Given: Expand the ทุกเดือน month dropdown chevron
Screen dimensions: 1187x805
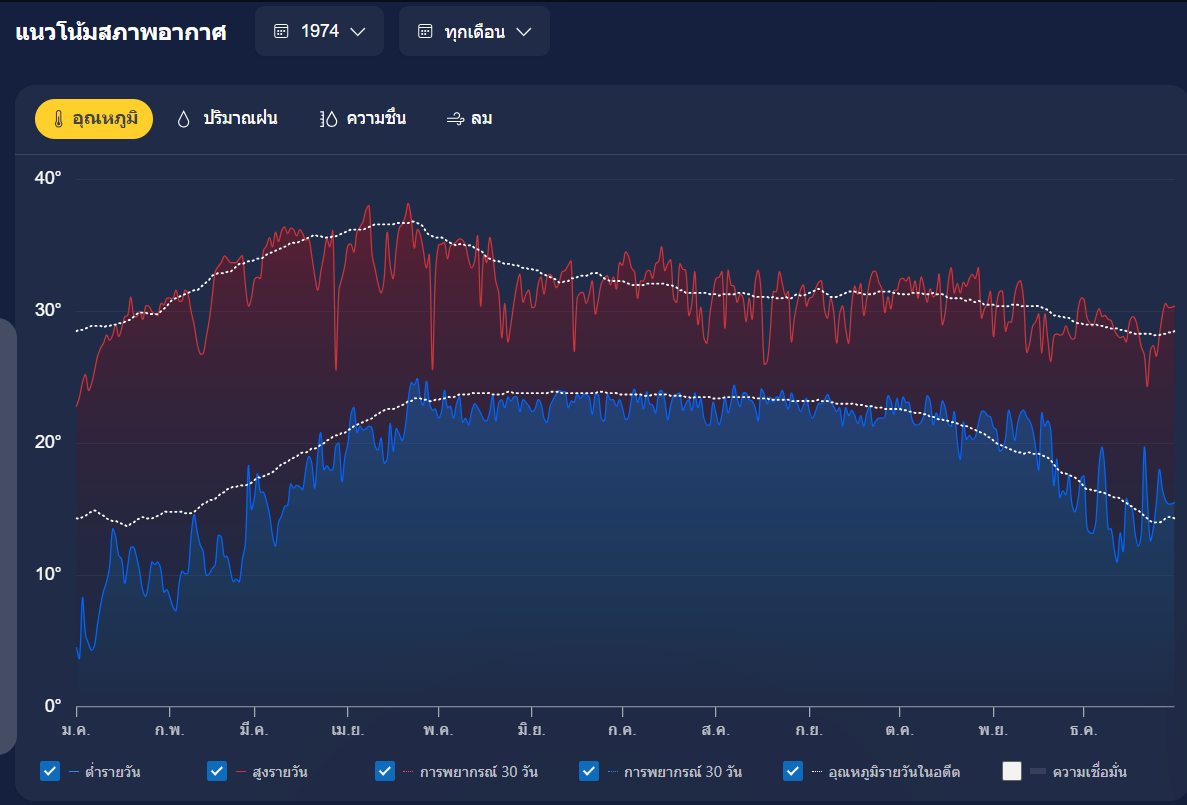Looking at the screenshot, I should pyautogui.click(x=524, y=32).
